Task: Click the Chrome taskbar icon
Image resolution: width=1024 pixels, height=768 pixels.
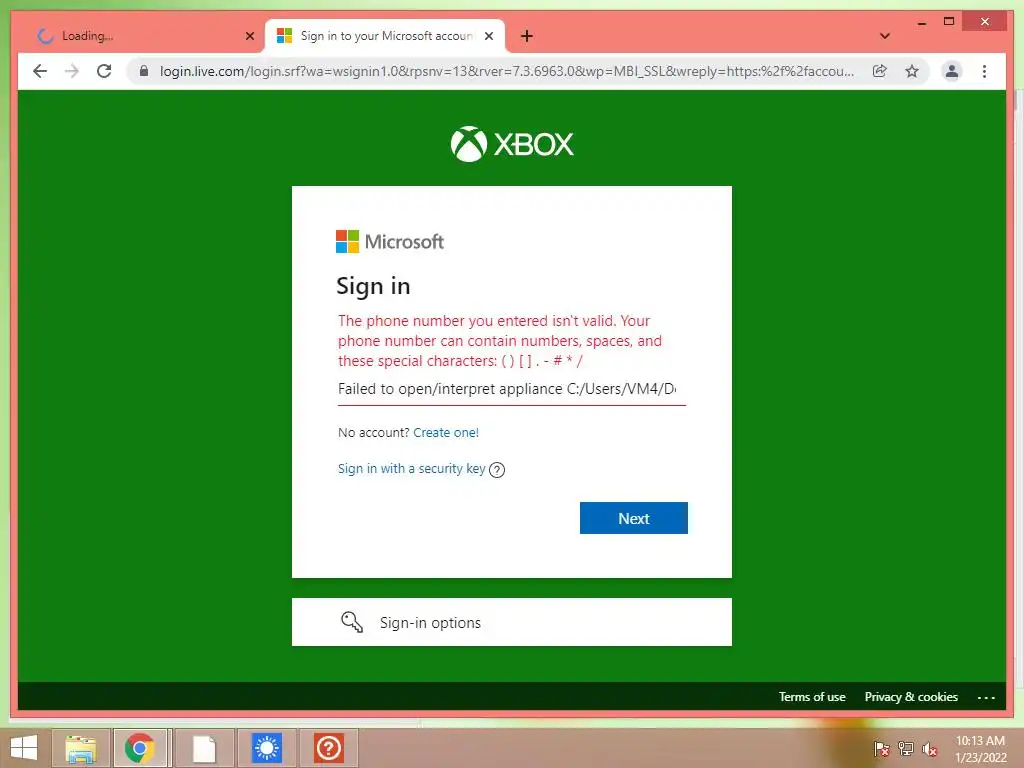Action: pos(140,748)
